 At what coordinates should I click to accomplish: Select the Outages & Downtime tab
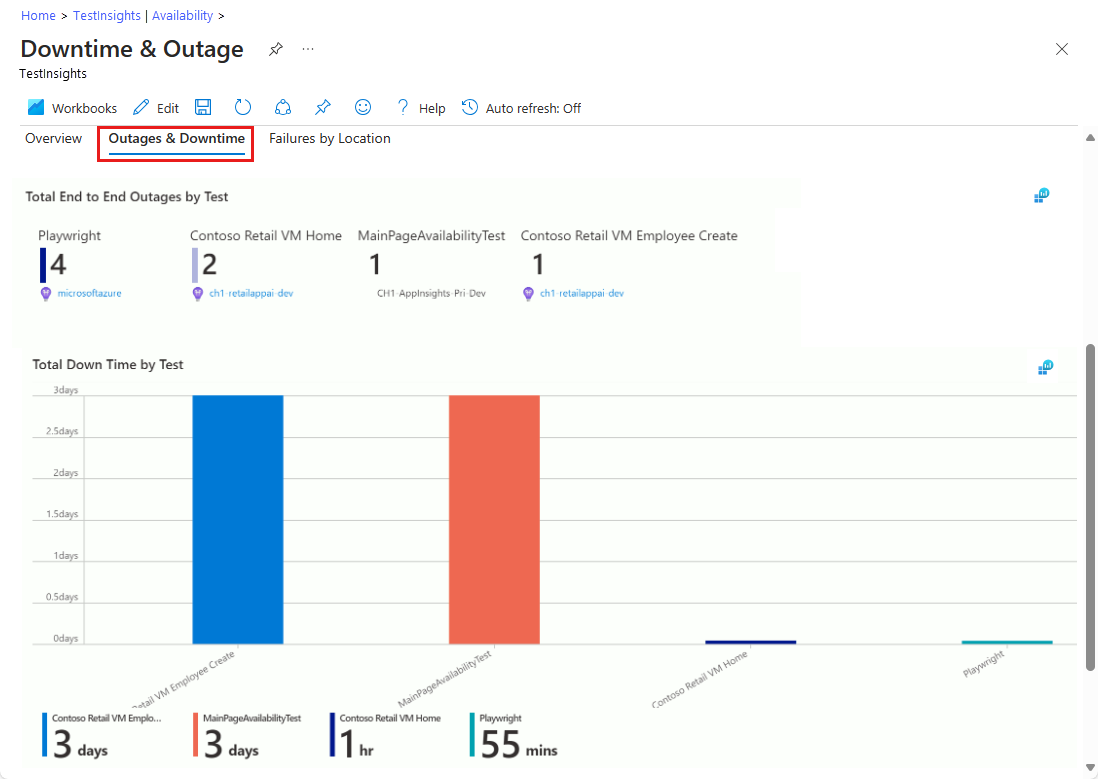176,139
